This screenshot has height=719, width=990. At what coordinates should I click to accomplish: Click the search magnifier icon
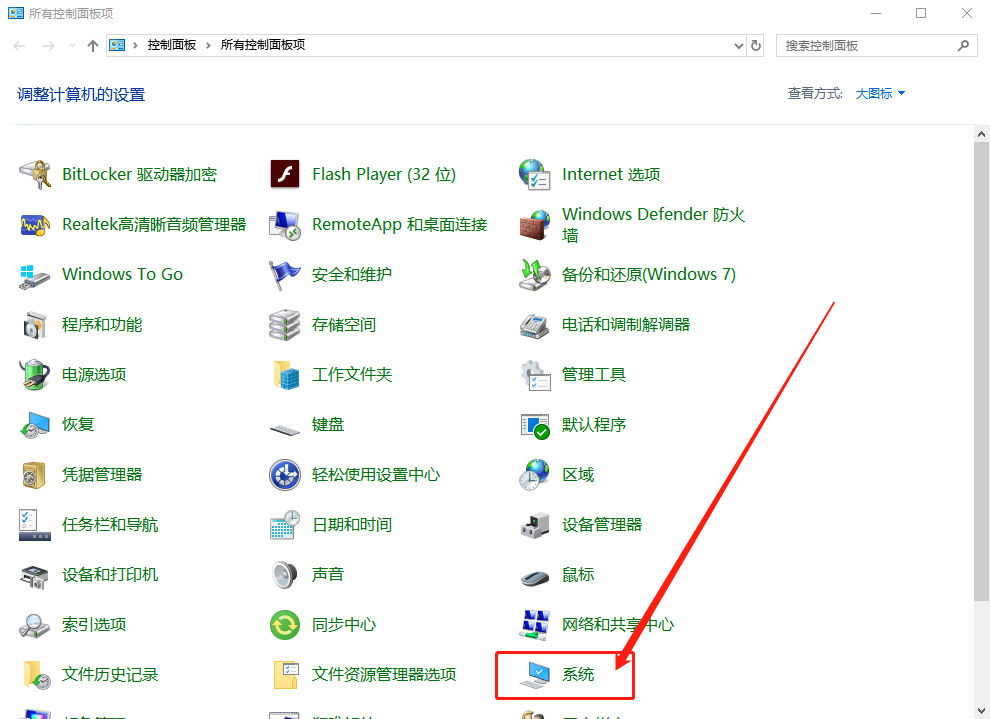pos(963,45)
